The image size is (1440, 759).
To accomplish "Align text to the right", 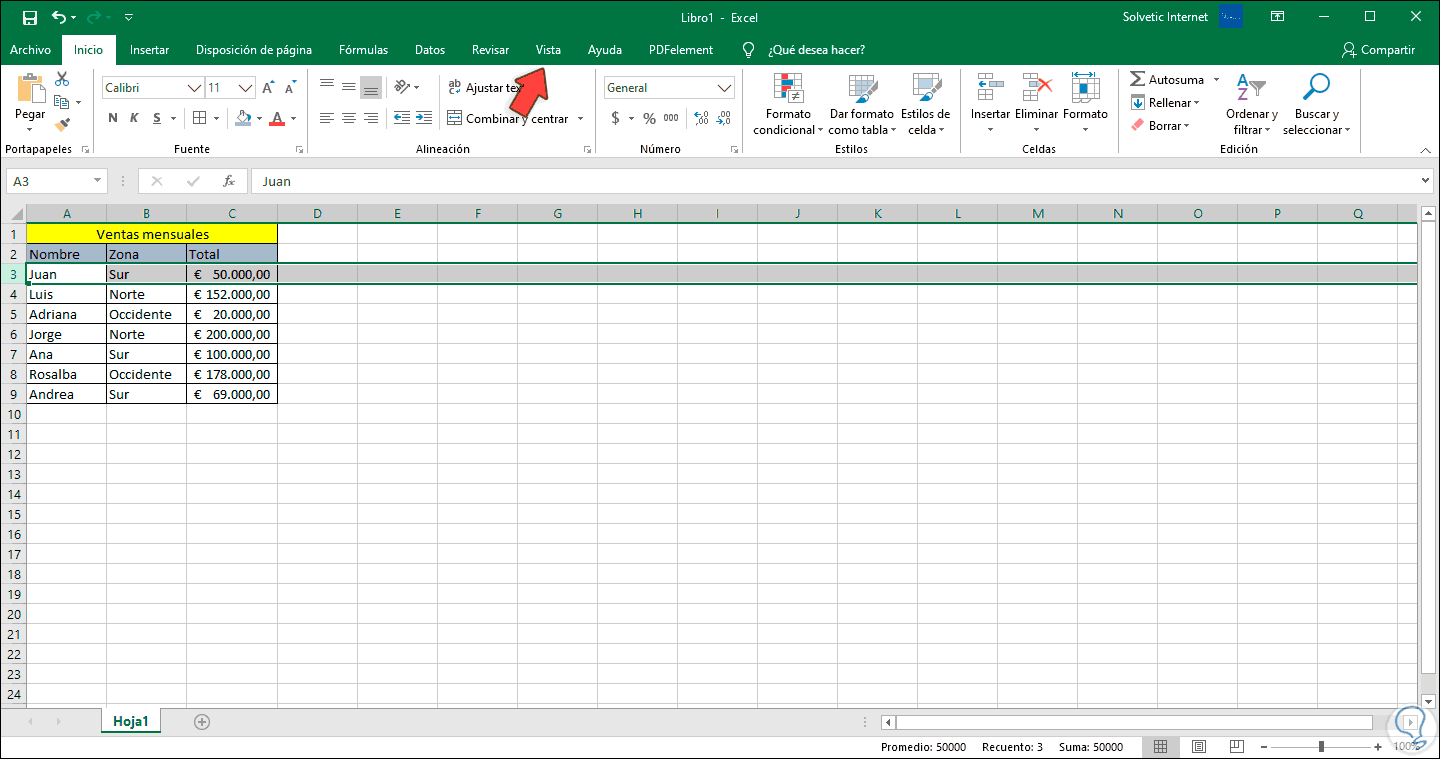I will [371, 118].
